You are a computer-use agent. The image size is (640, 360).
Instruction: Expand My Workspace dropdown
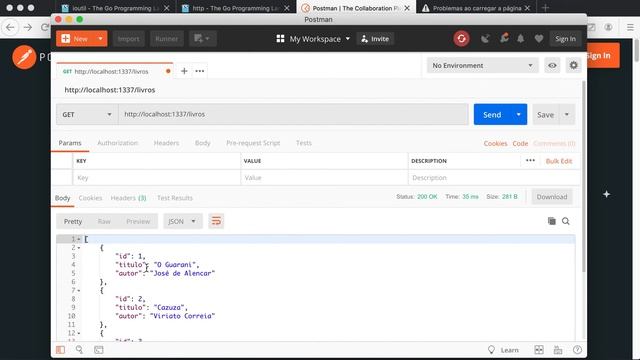pyautogui.click(x=348, y=39)
